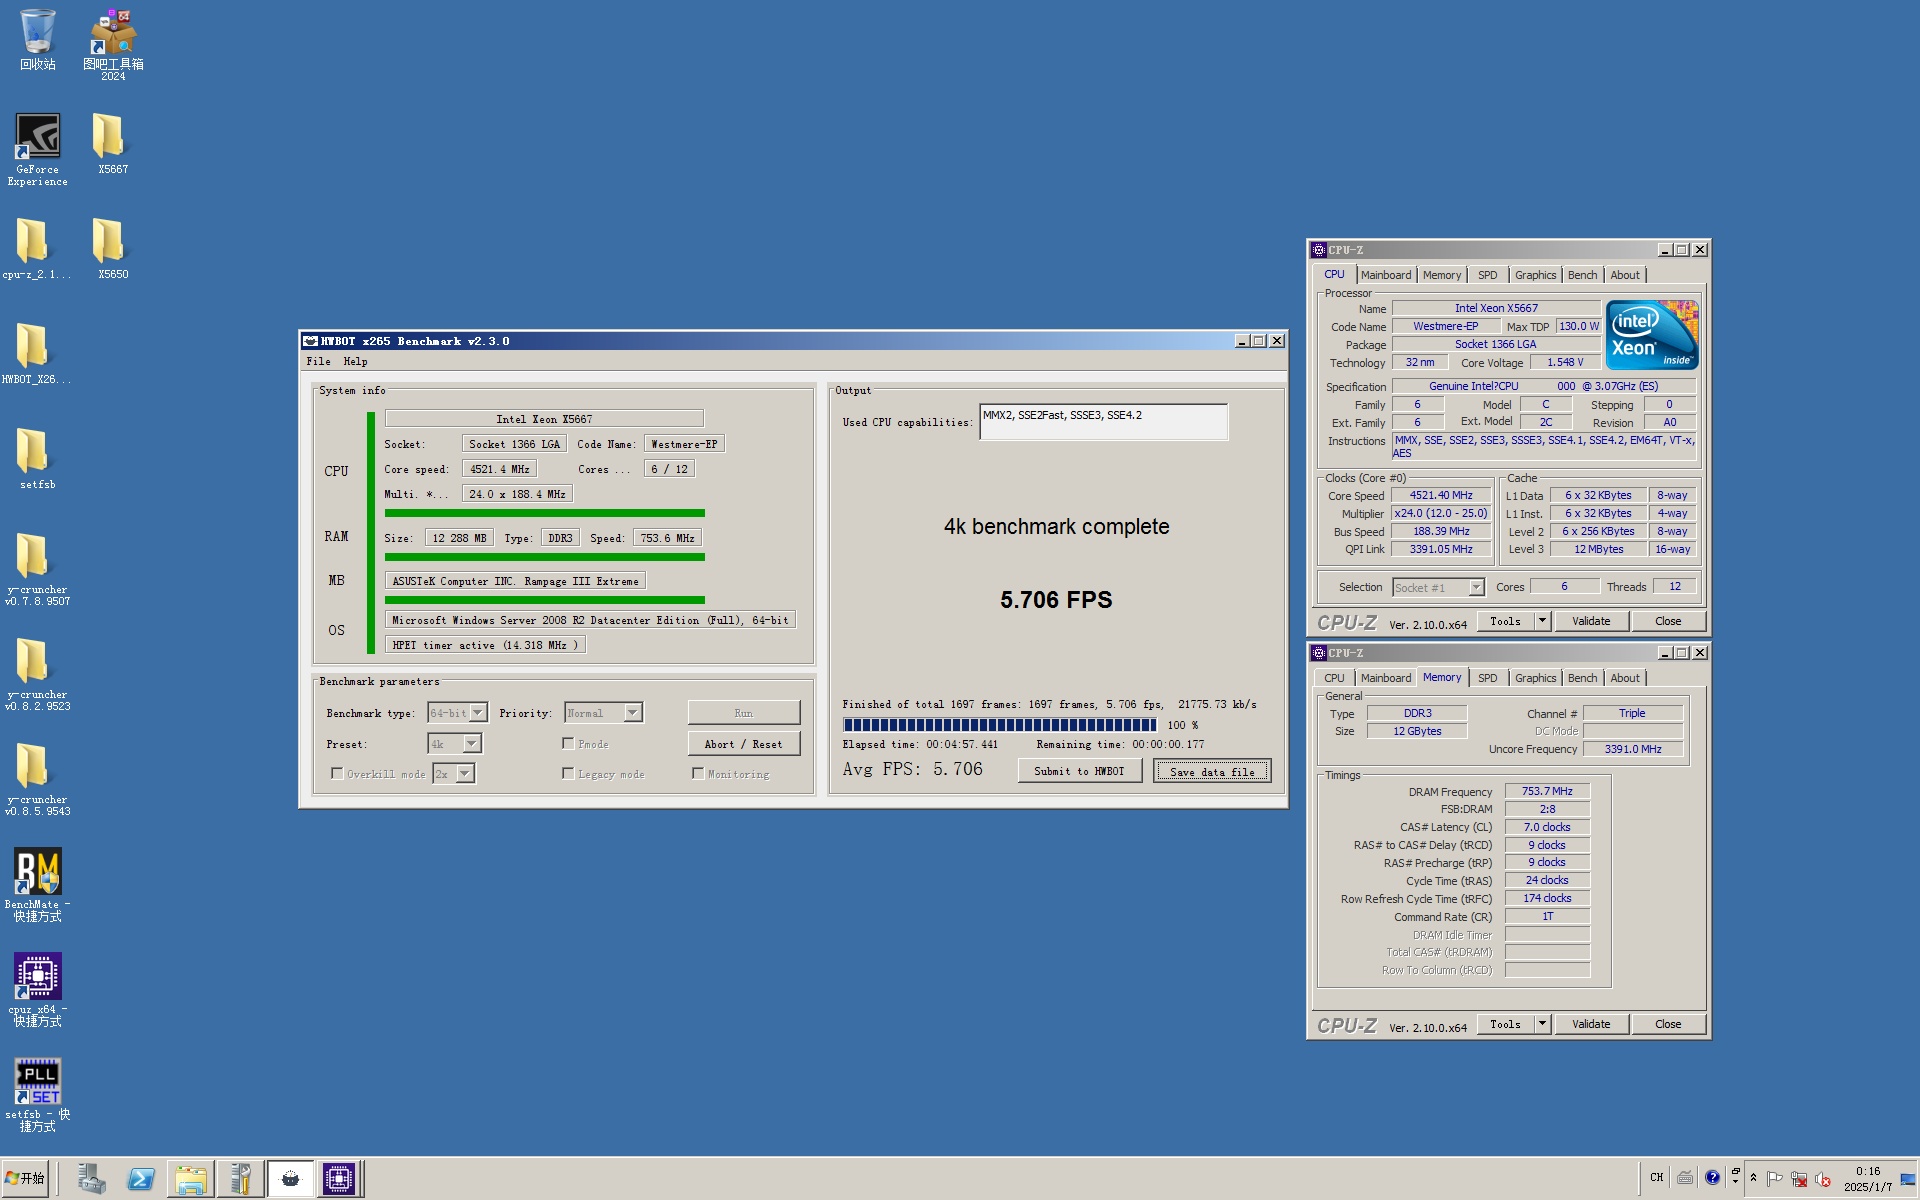Click Close button in lower CPU-Z window
1920x1200 pixels.
(1668, 1024)
